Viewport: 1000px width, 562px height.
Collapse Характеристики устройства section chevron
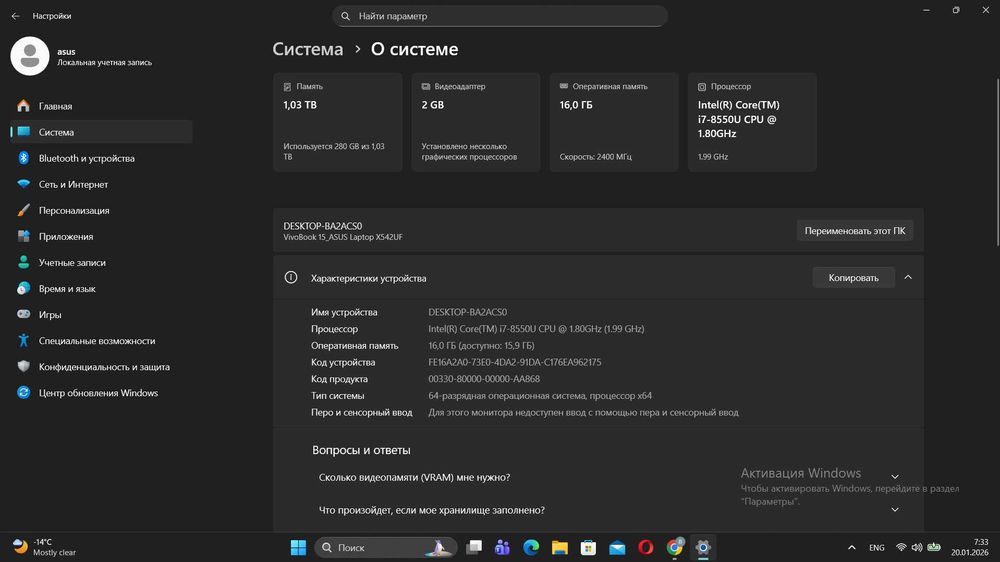pyautogui.click(x=908, y=277)
